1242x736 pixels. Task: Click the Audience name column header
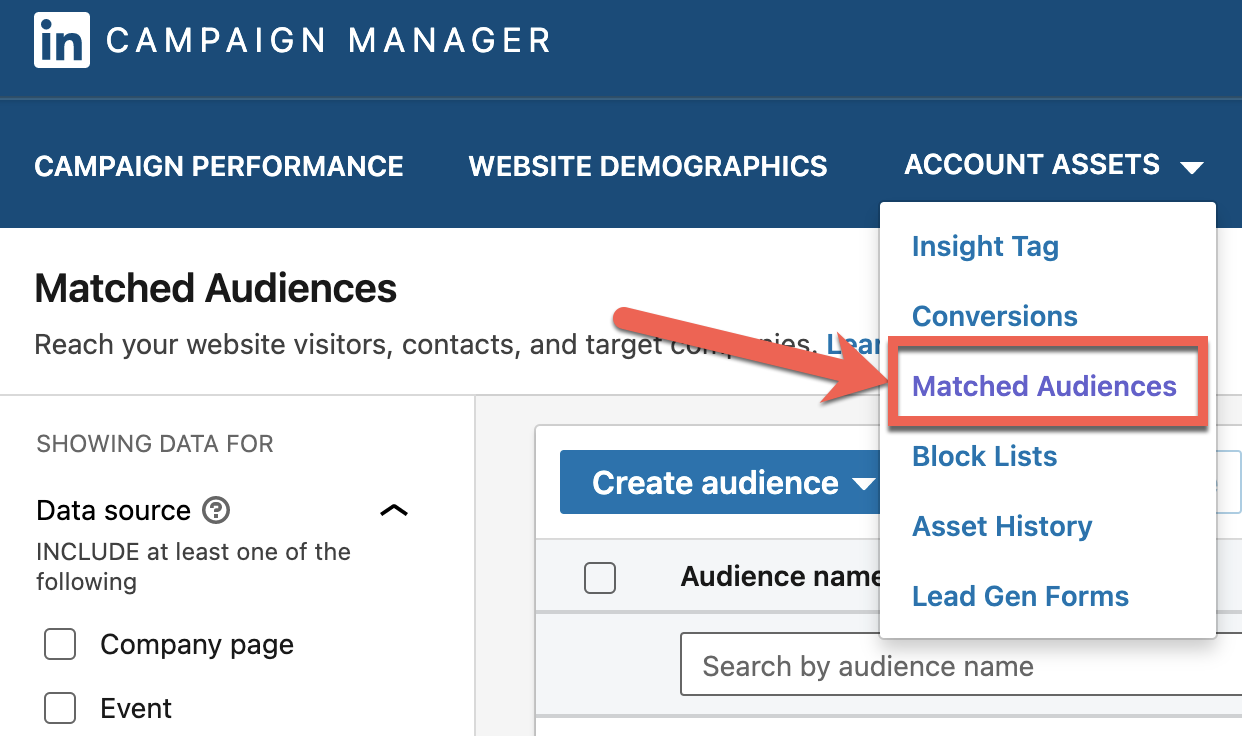pyautogui.click(x=780, y=577)
